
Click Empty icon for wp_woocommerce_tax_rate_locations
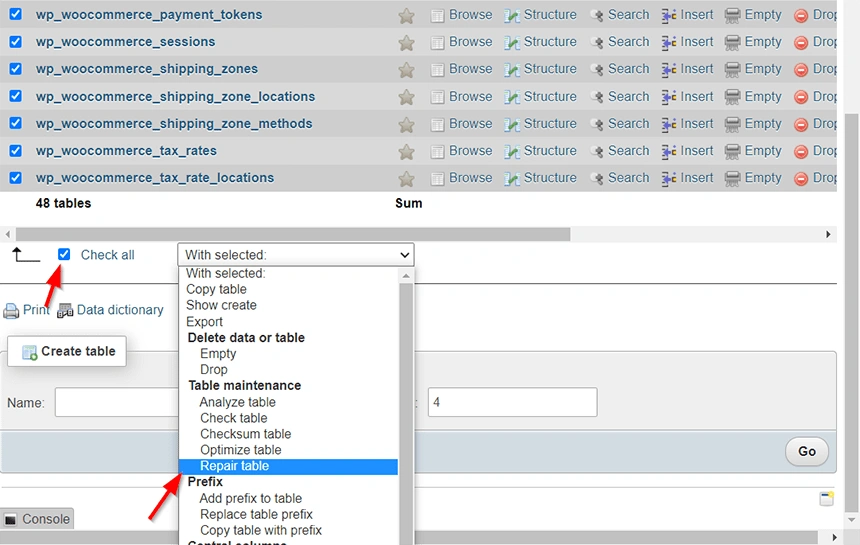click(733, 178)
